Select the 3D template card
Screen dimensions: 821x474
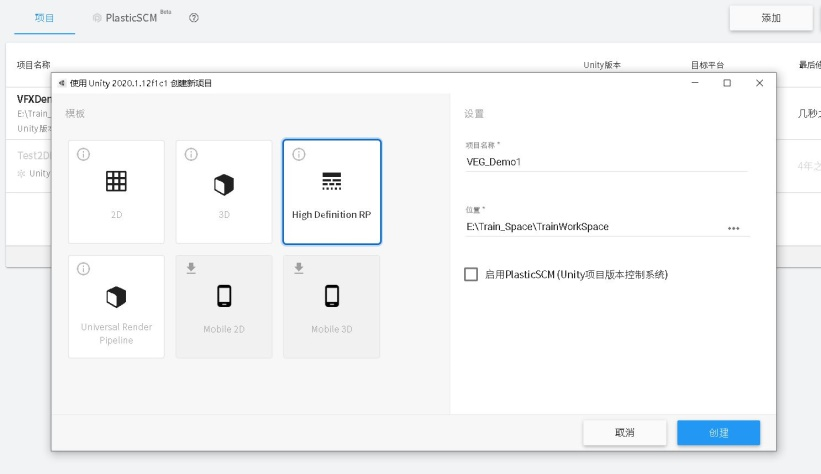coord(224,192)
